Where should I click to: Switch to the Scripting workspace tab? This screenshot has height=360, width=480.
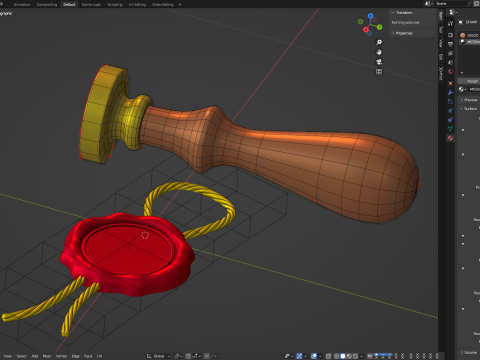tap(115, 4)
